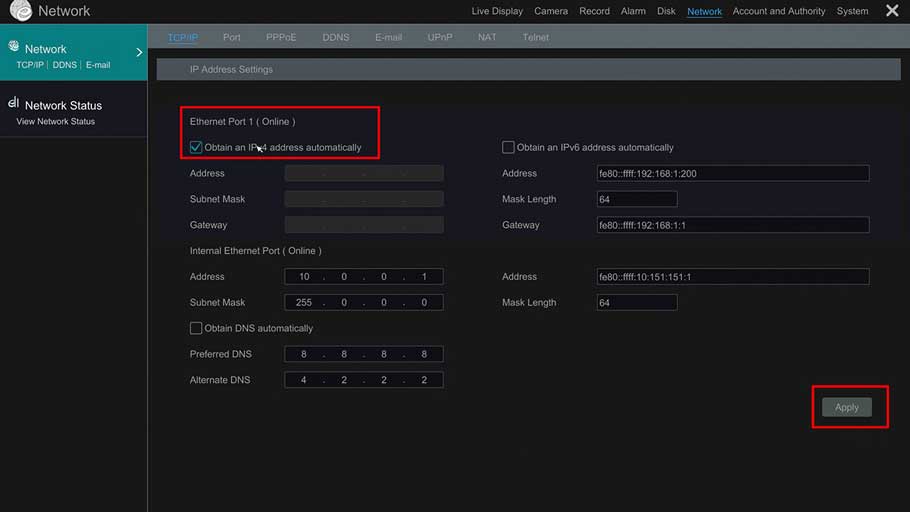Open the DDNS tab
Viewport: 910px width, 512px height.
(x=336, y=38)
